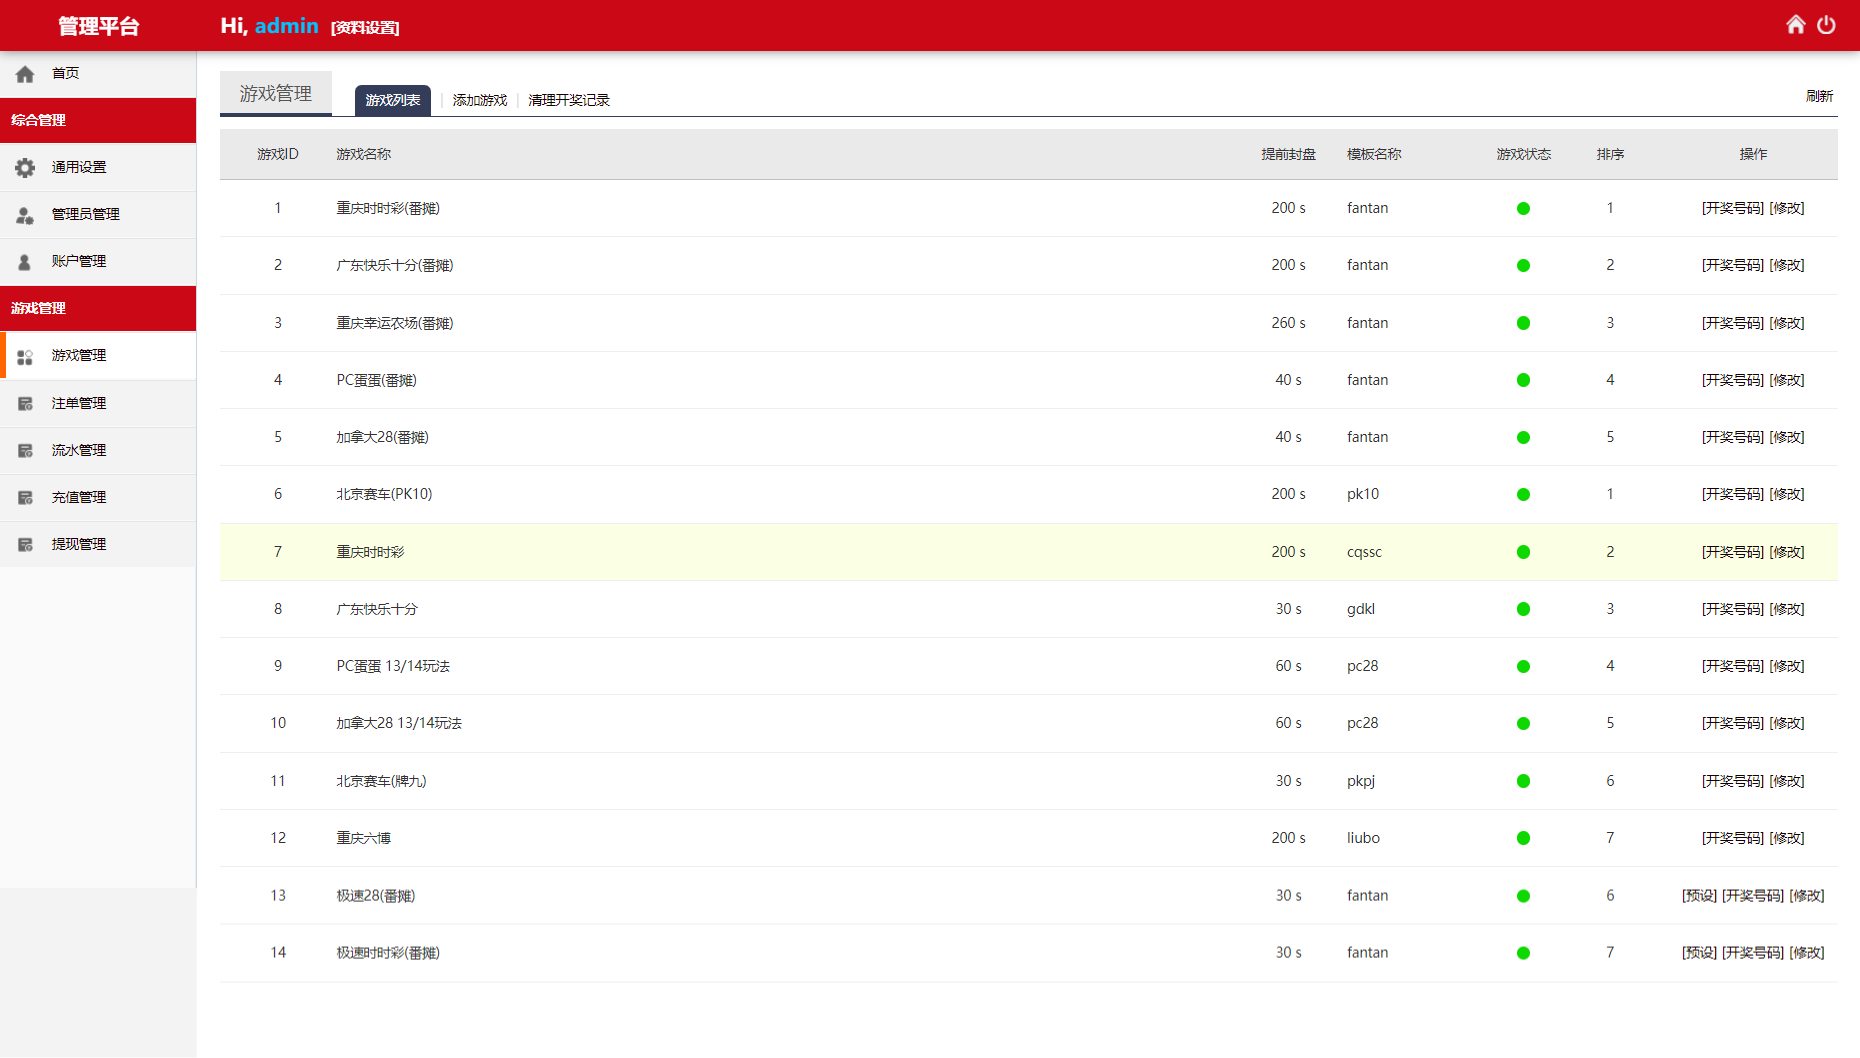Image resolution: width=1860 pixels, height=1058 pixels.
Task: Click the 刷新 refresh link
Action: tap(1819, 96)
